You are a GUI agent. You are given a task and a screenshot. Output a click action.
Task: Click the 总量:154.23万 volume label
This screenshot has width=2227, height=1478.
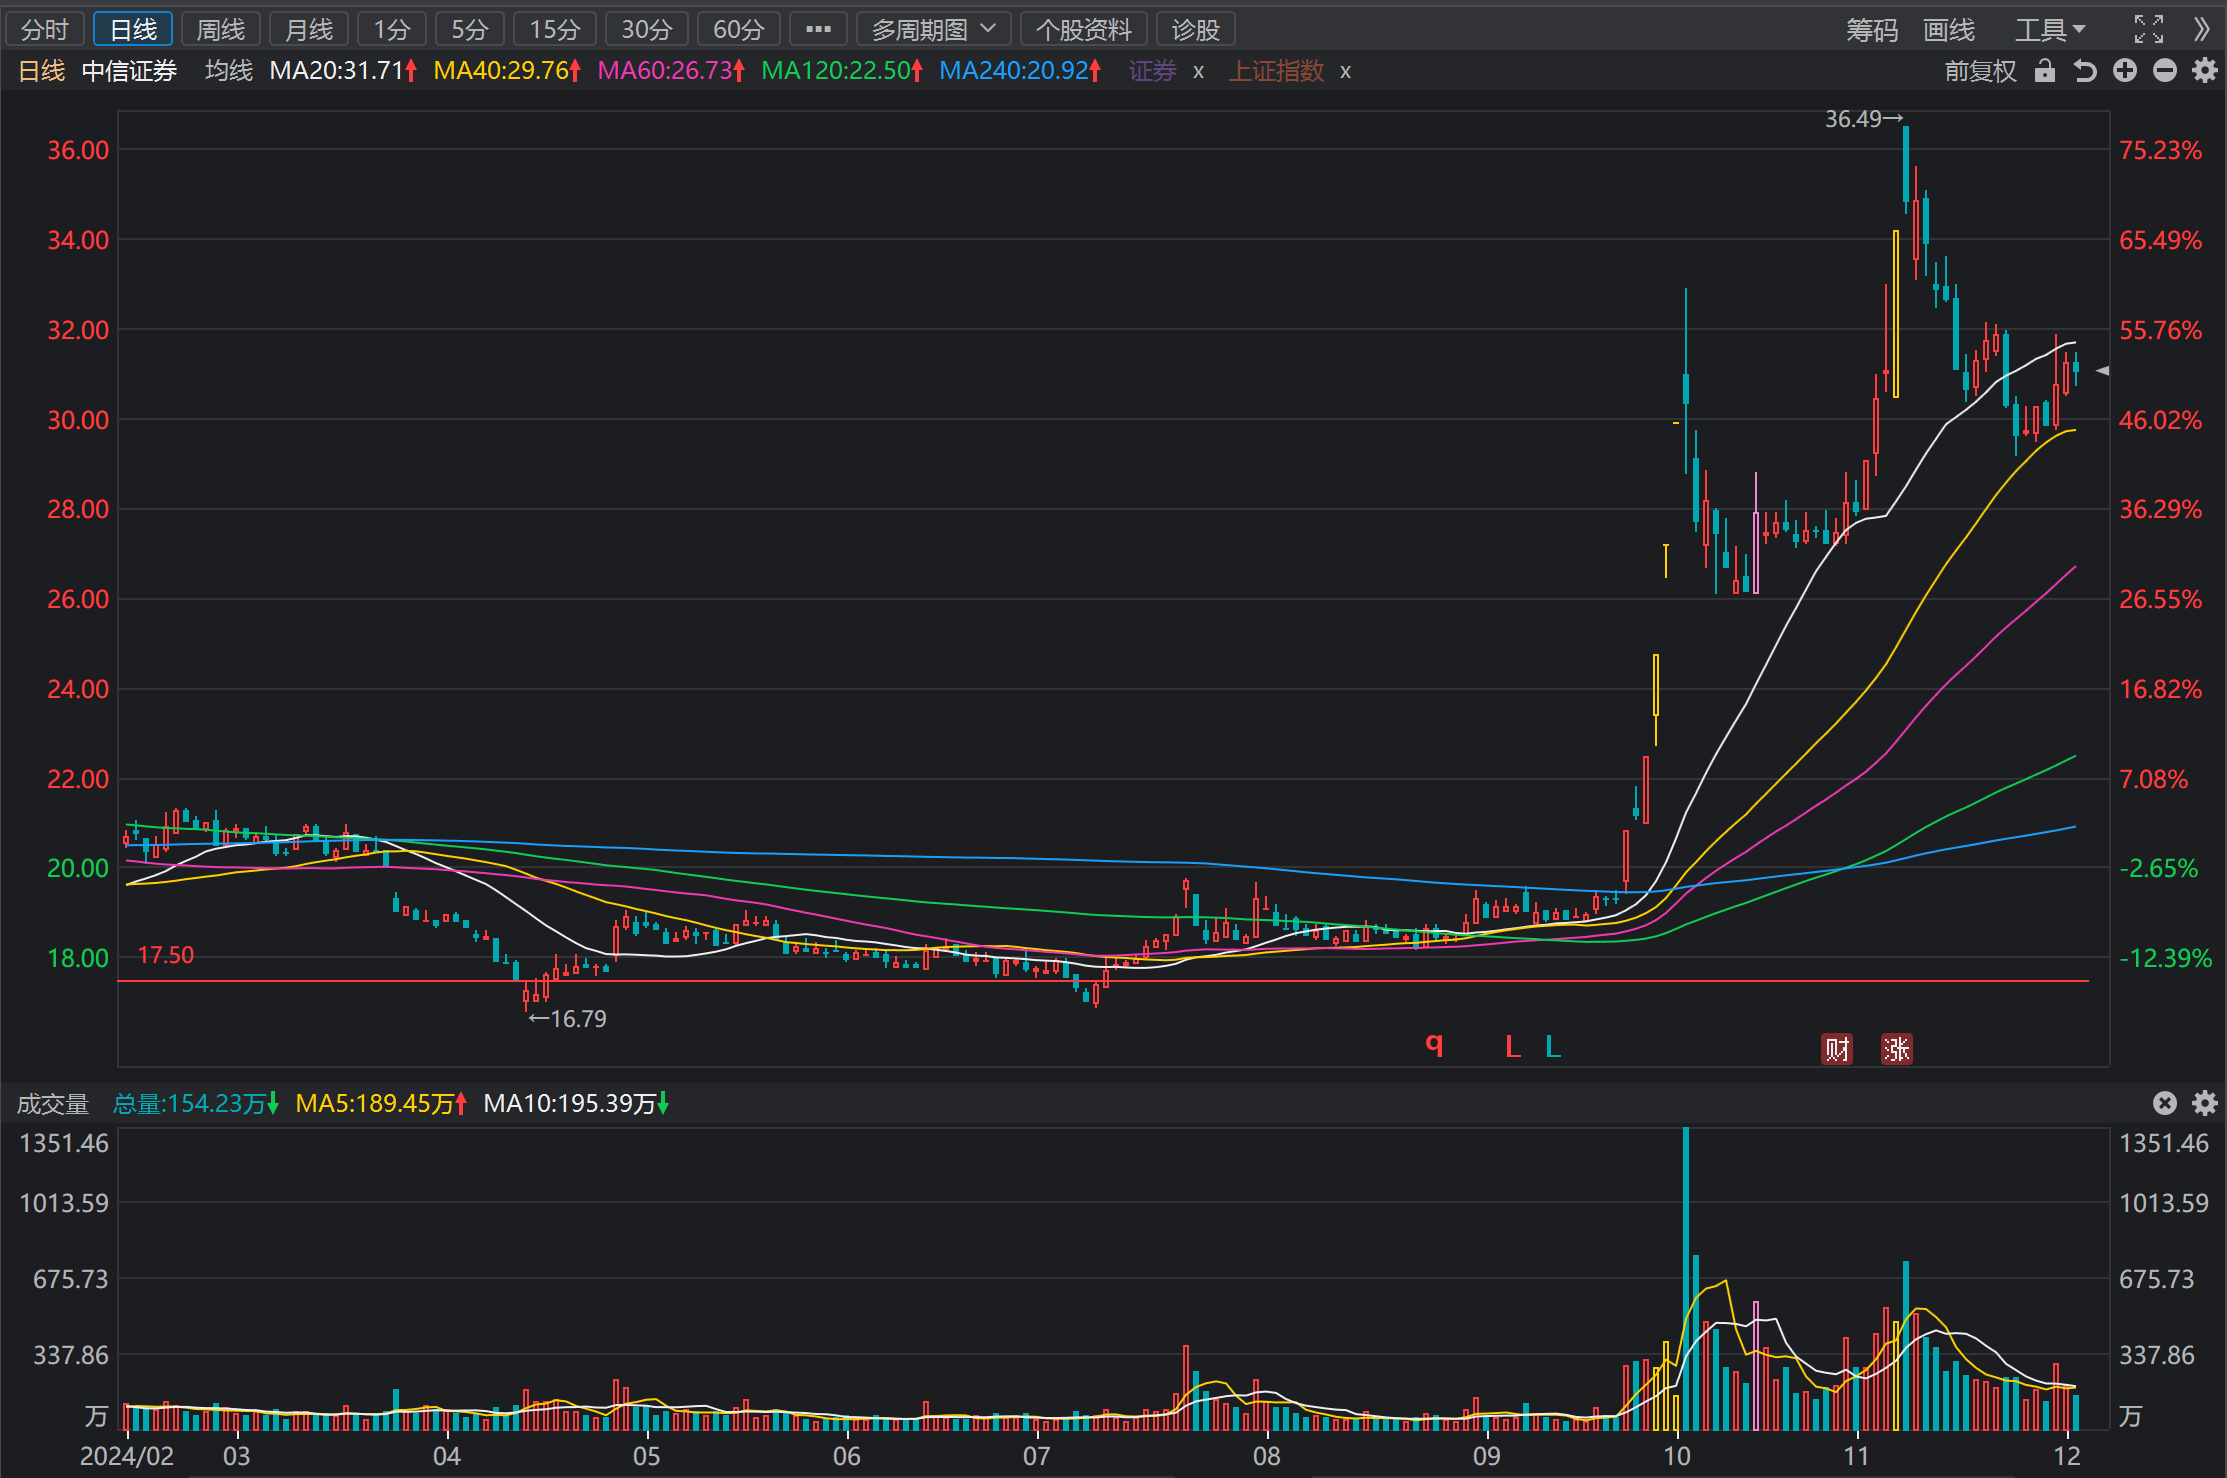coord(196,1104)
